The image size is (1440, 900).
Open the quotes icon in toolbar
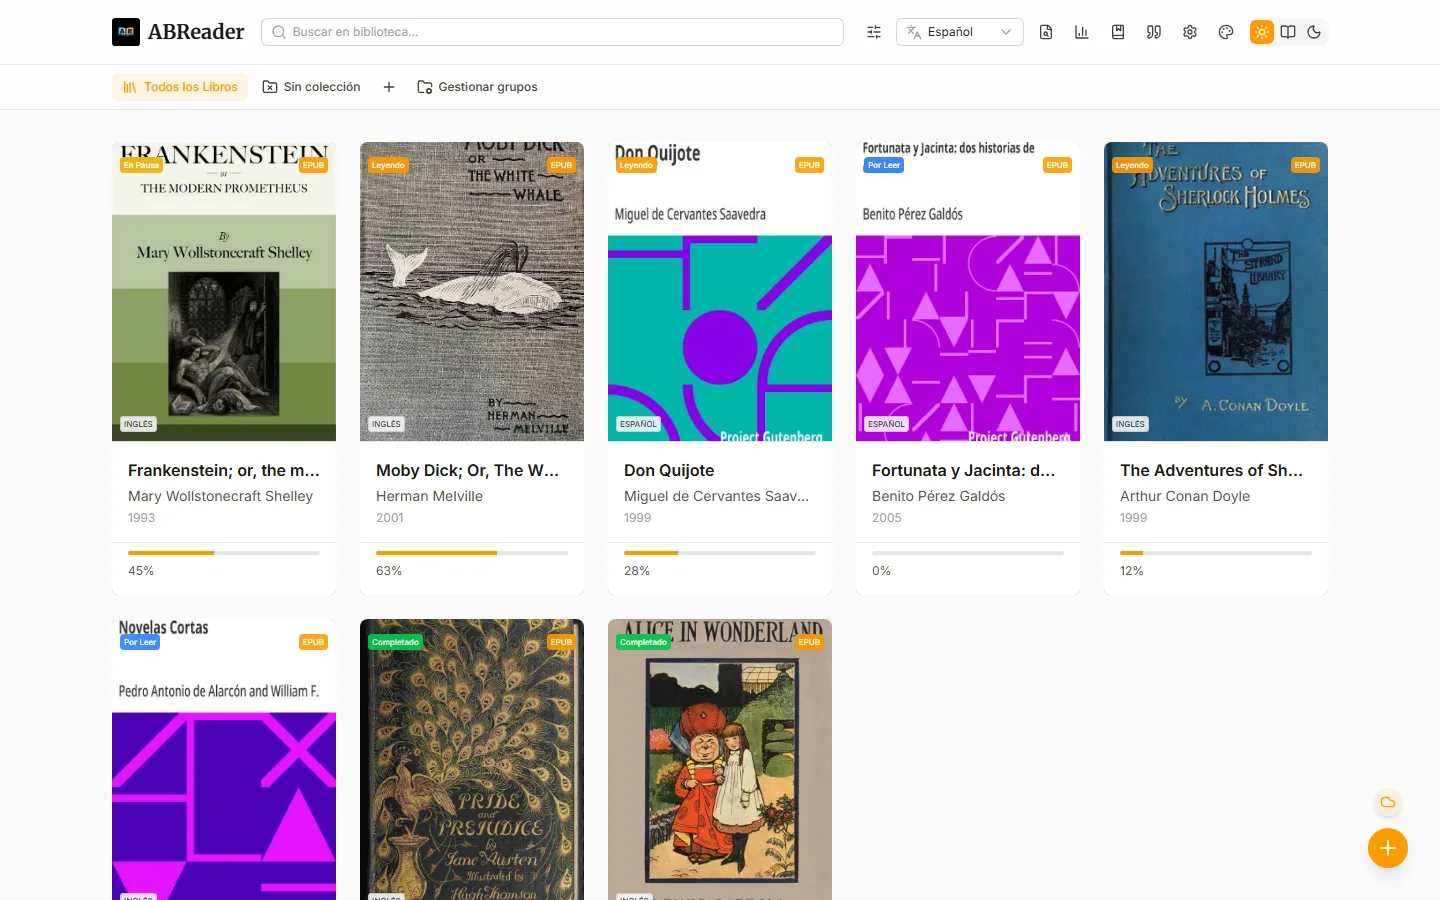pyautogui.click(x=1154, y=32)
